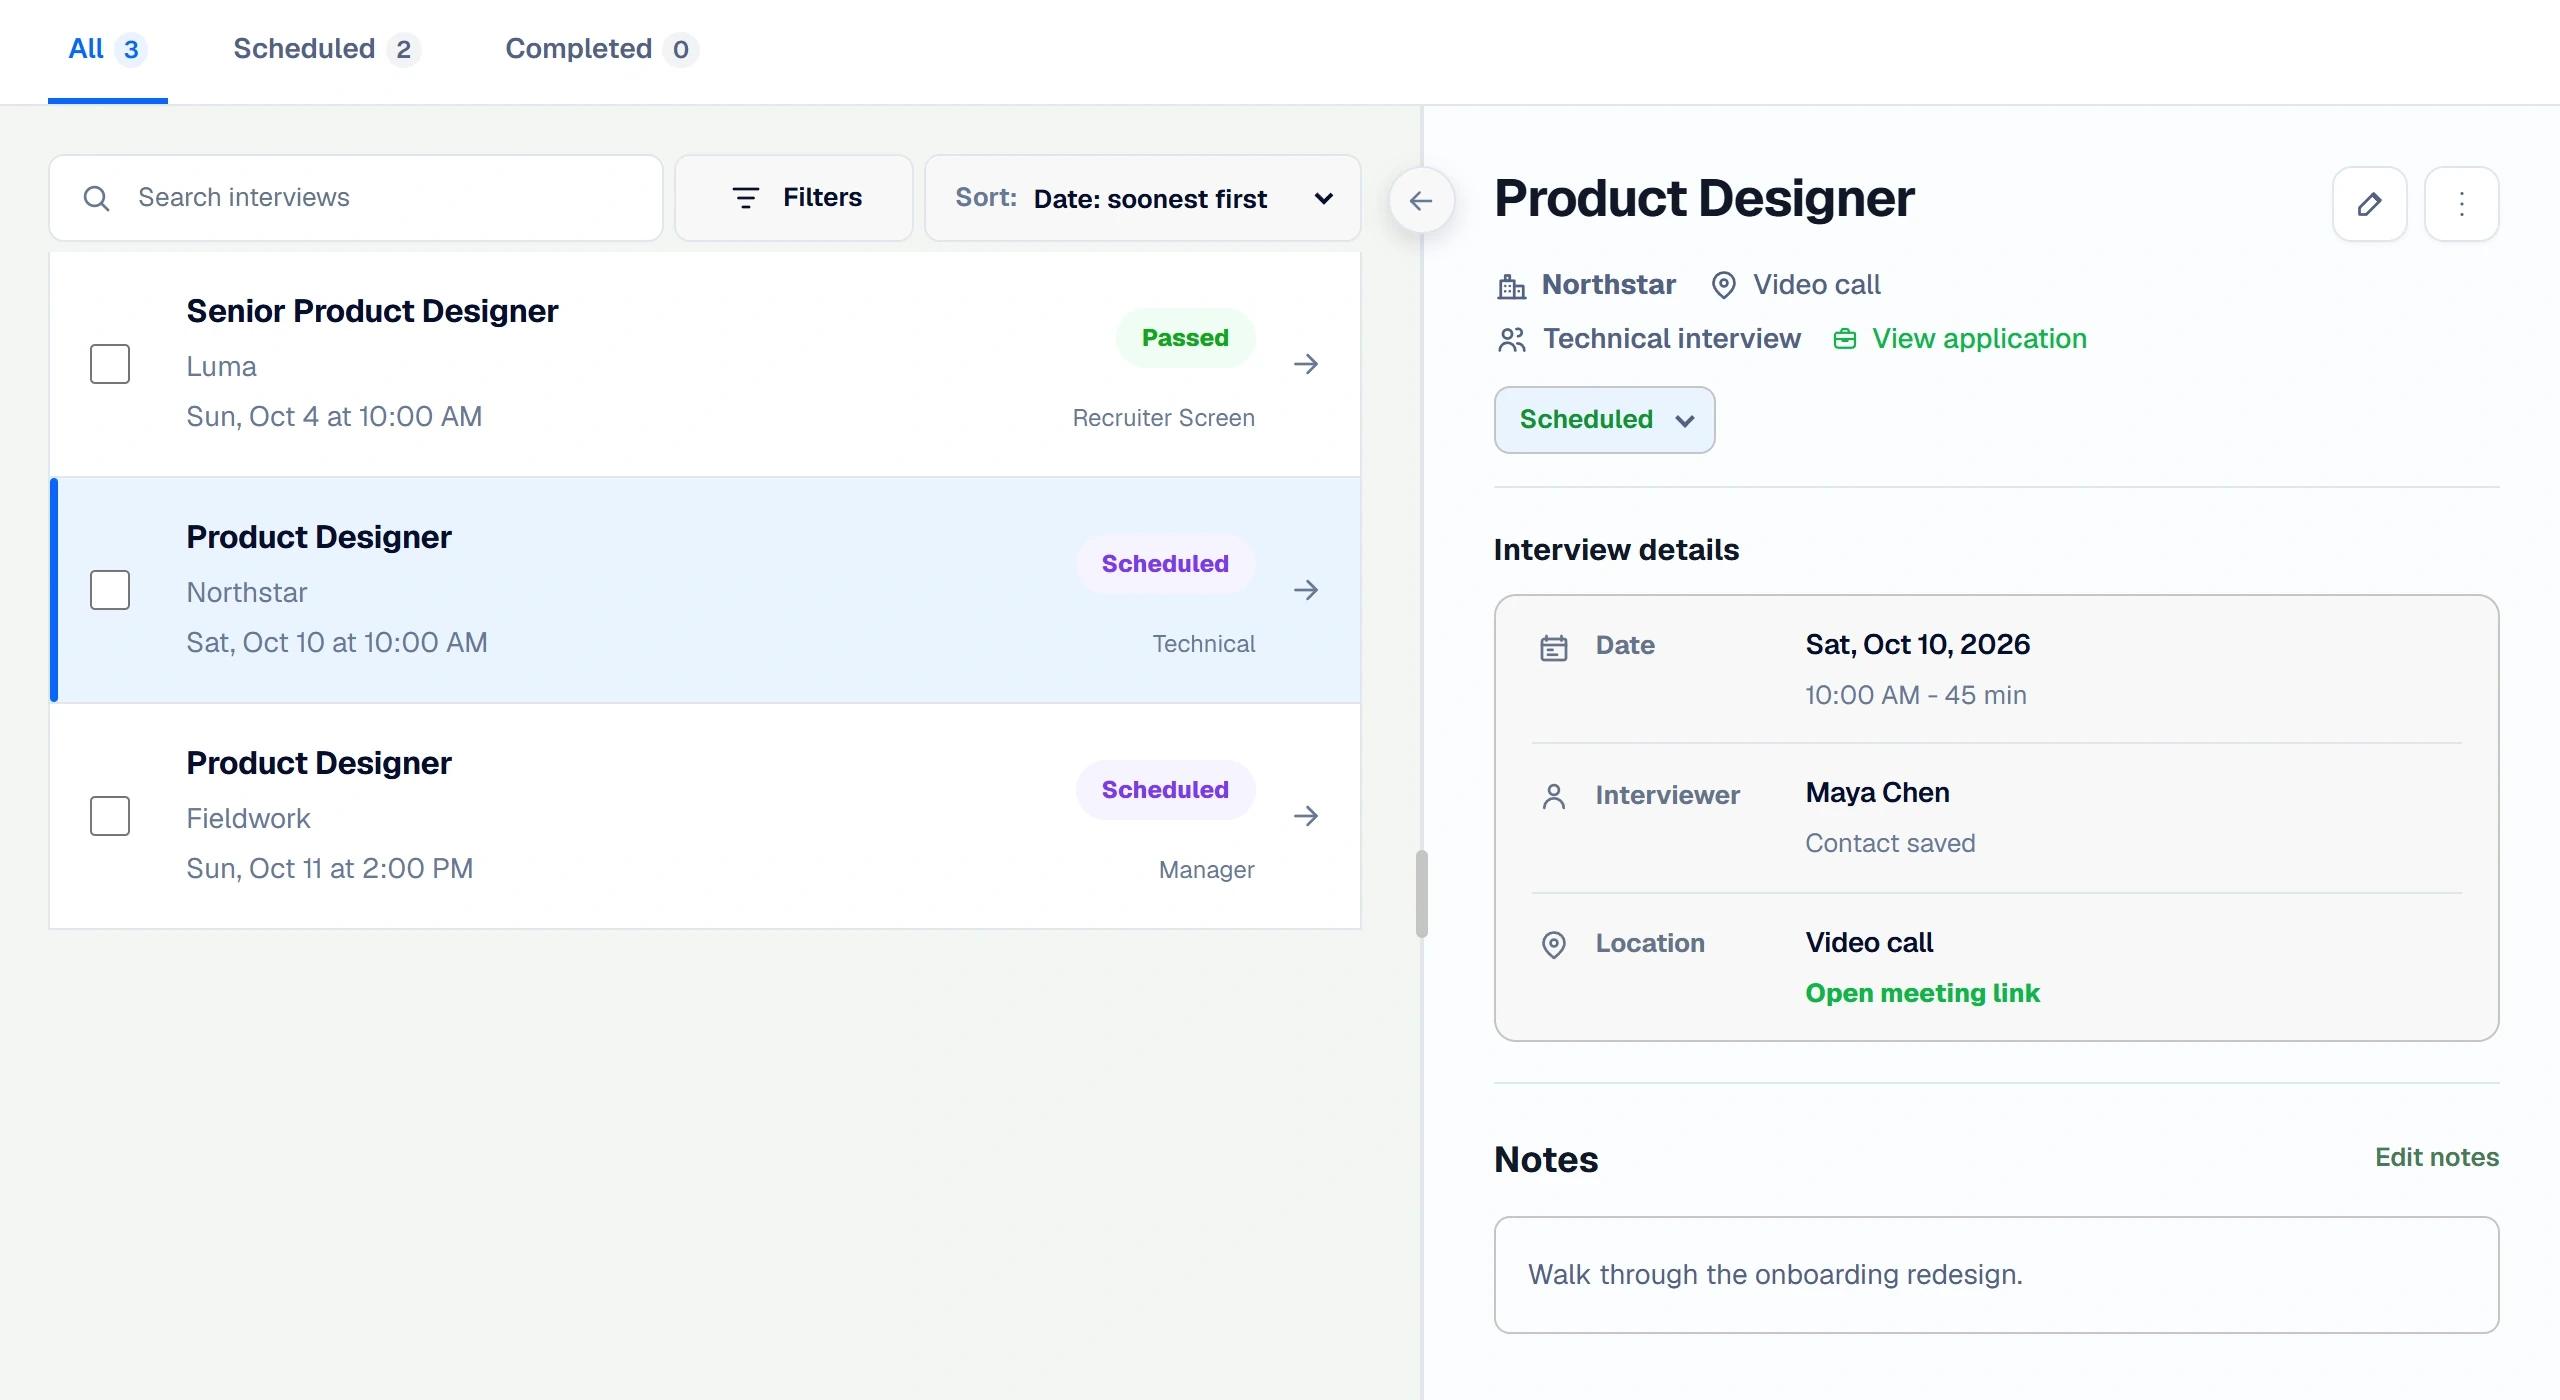Collapse detail panel with back arrow
2560x1400 pixels.
(1421, 201)
